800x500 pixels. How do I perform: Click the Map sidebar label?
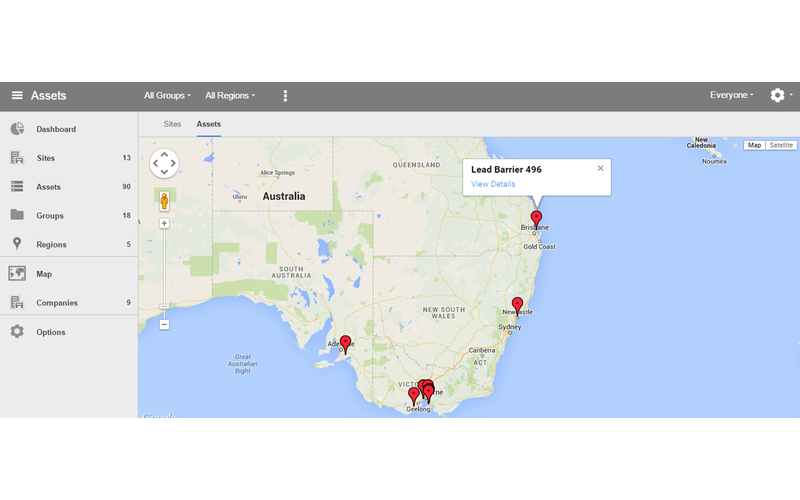pyautogui.click(x=44, y=274)
